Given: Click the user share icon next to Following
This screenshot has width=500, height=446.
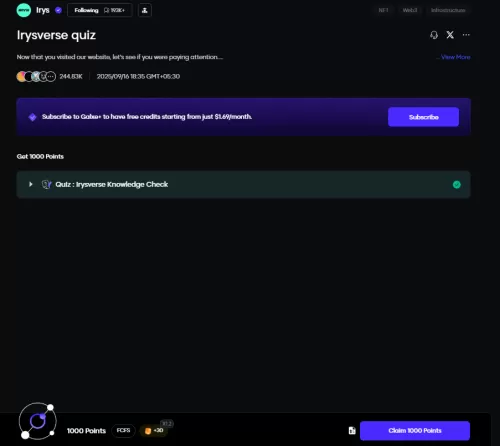Looking at the screenshot, I should pyautogui.click(x=145, y=10).
